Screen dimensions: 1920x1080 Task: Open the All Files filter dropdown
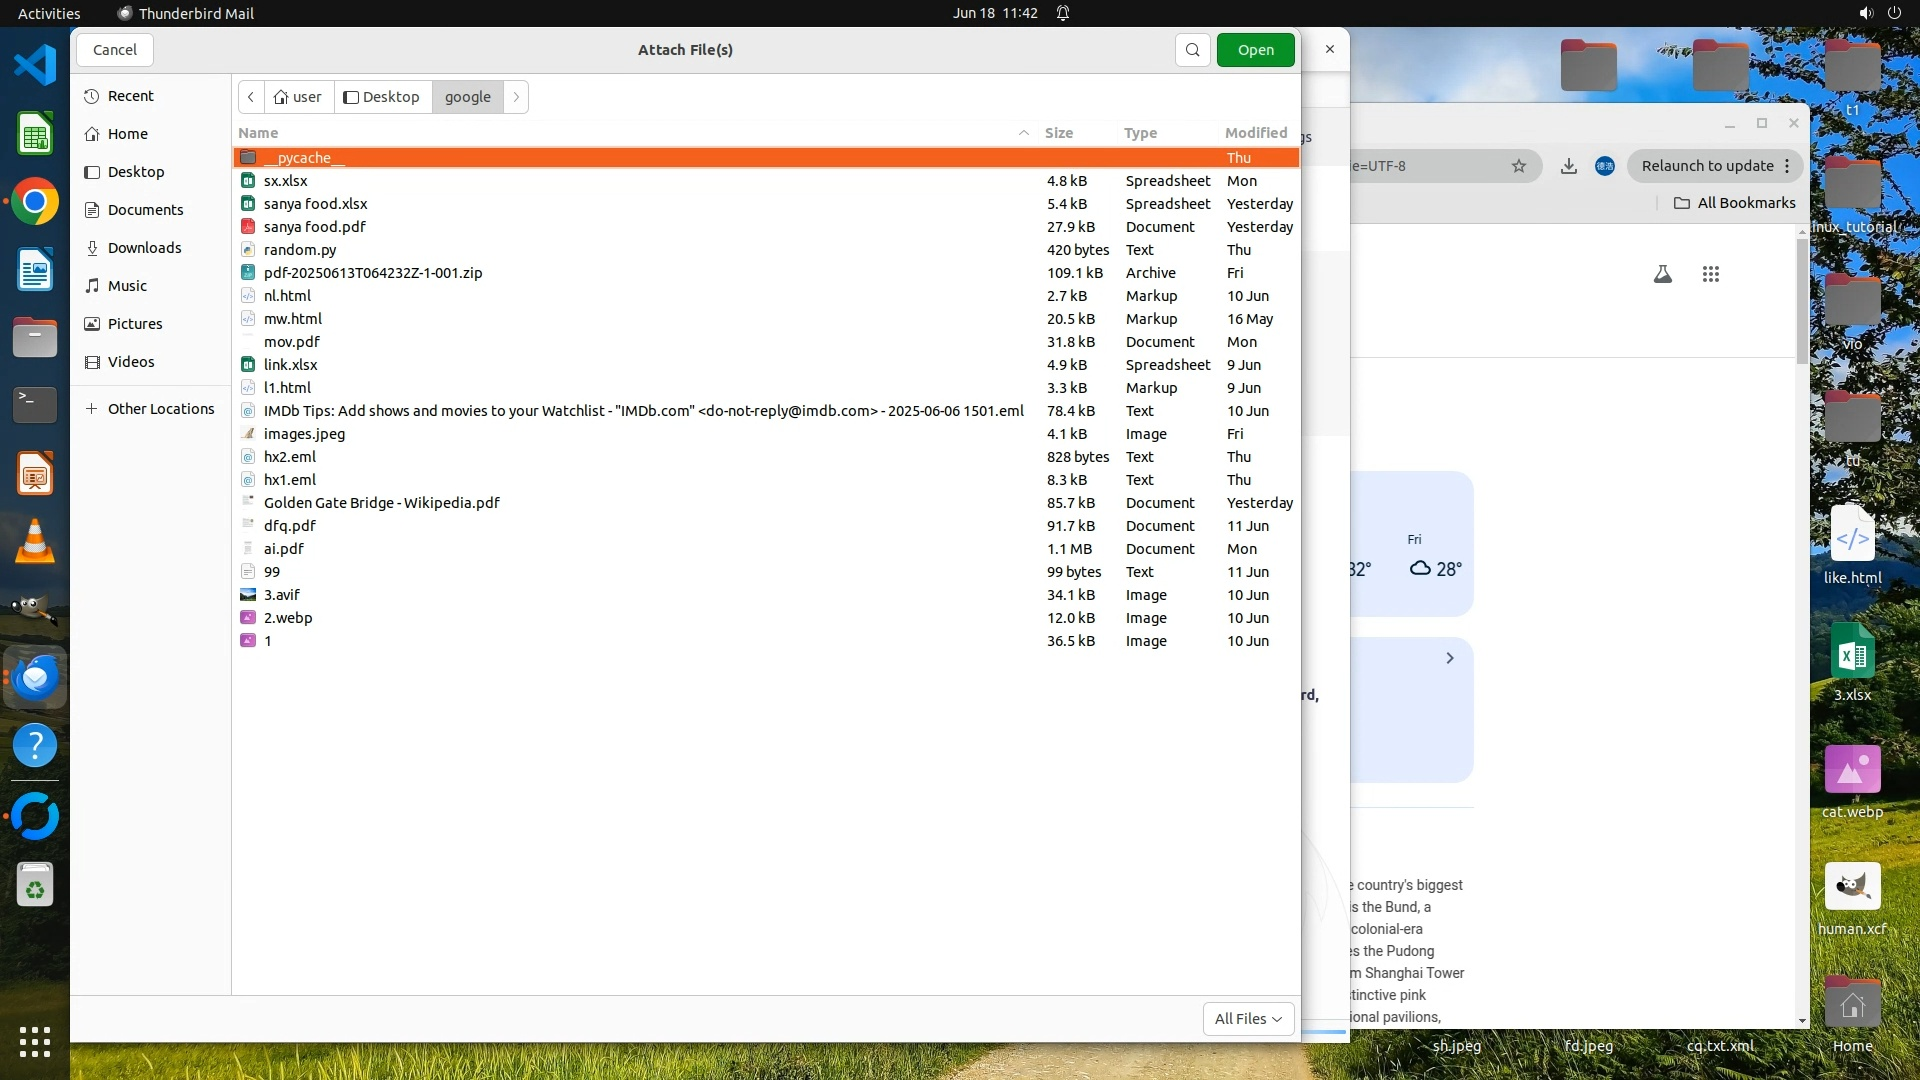1247,1018
